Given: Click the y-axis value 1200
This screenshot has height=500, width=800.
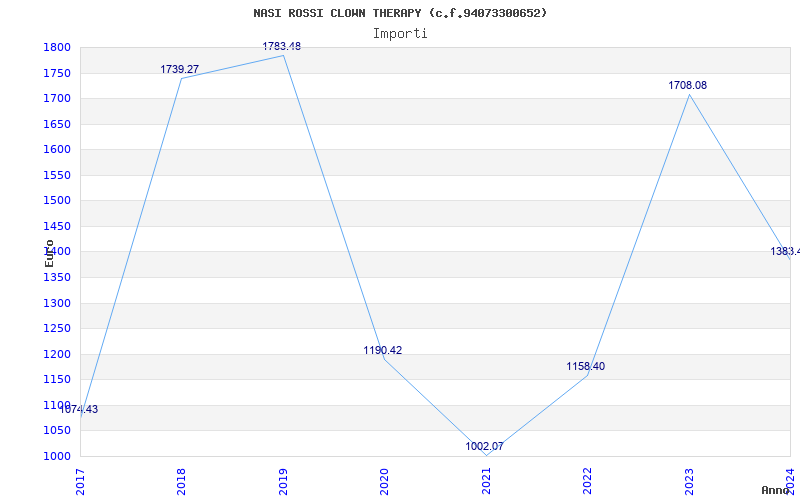Looking at the screenshot, I should click(57, 354).
